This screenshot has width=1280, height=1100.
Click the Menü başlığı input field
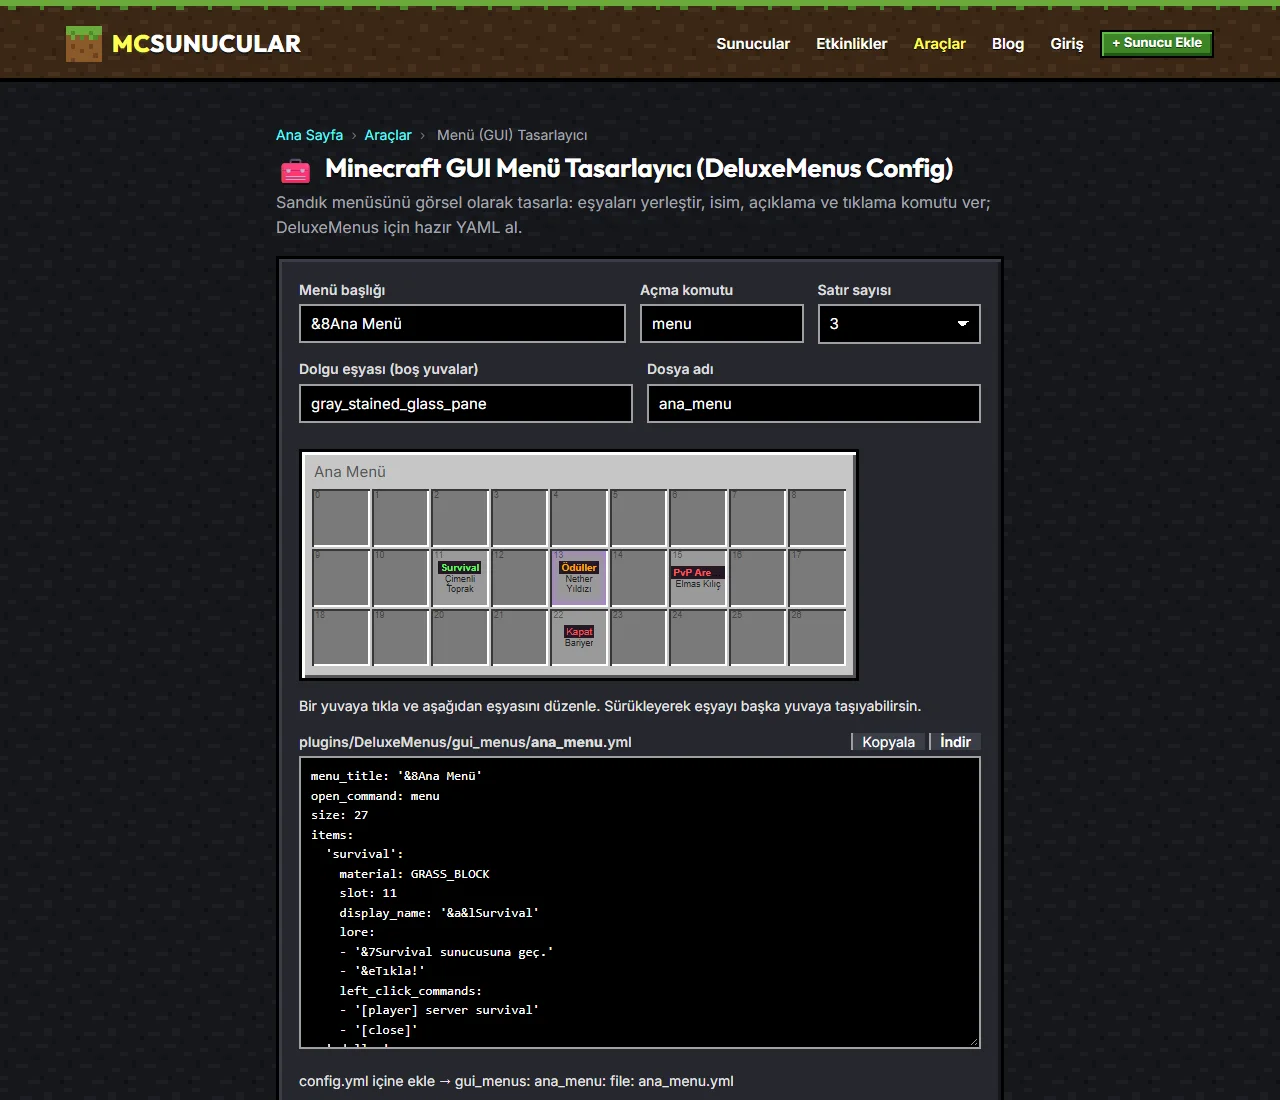[x=462, y=324]
